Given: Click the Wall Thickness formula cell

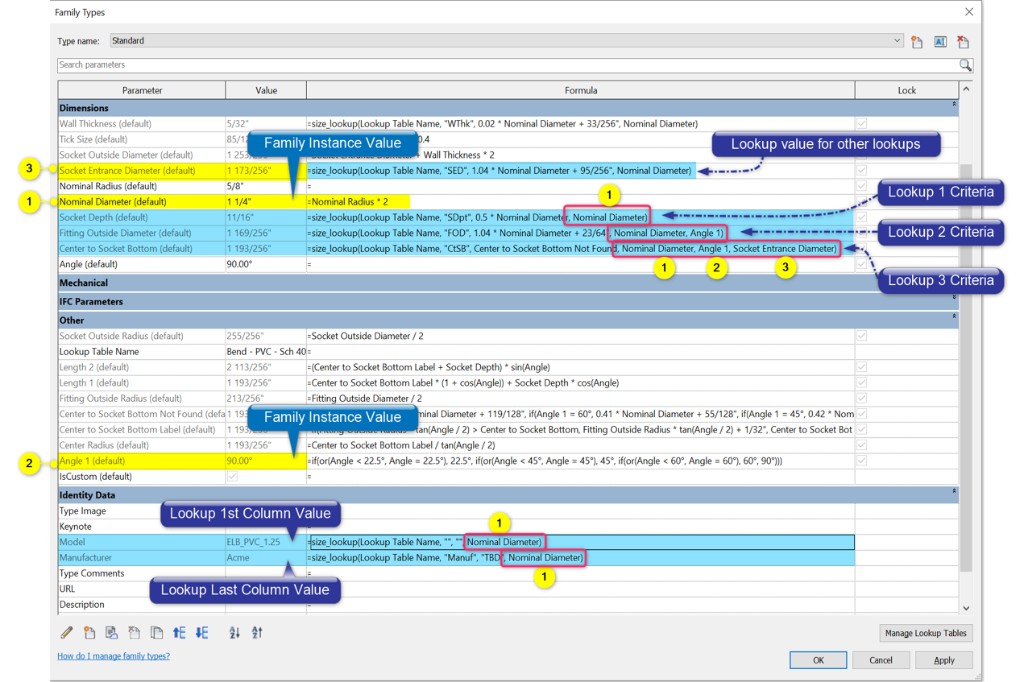Looking at the screenshot, I should [581, 123].
